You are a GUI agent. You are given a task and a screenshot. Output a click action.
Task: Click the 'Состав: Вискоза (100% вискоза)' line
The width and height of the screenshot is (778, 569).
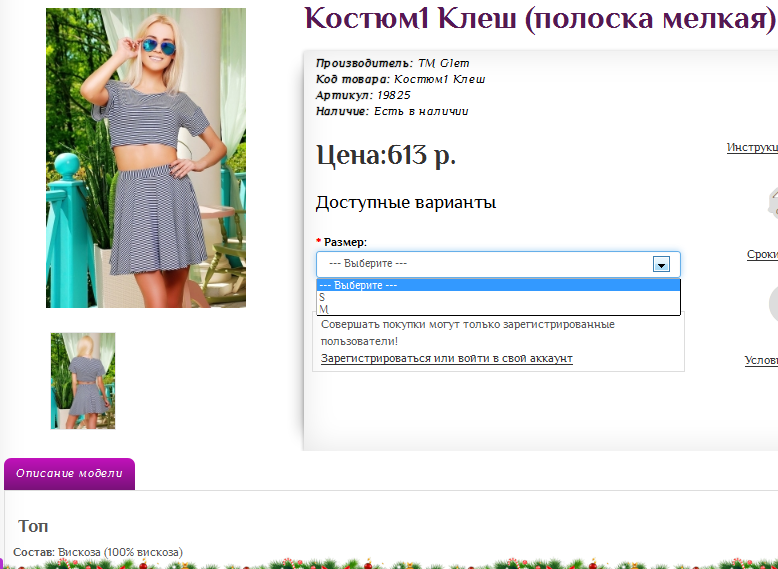click(98, 552)
